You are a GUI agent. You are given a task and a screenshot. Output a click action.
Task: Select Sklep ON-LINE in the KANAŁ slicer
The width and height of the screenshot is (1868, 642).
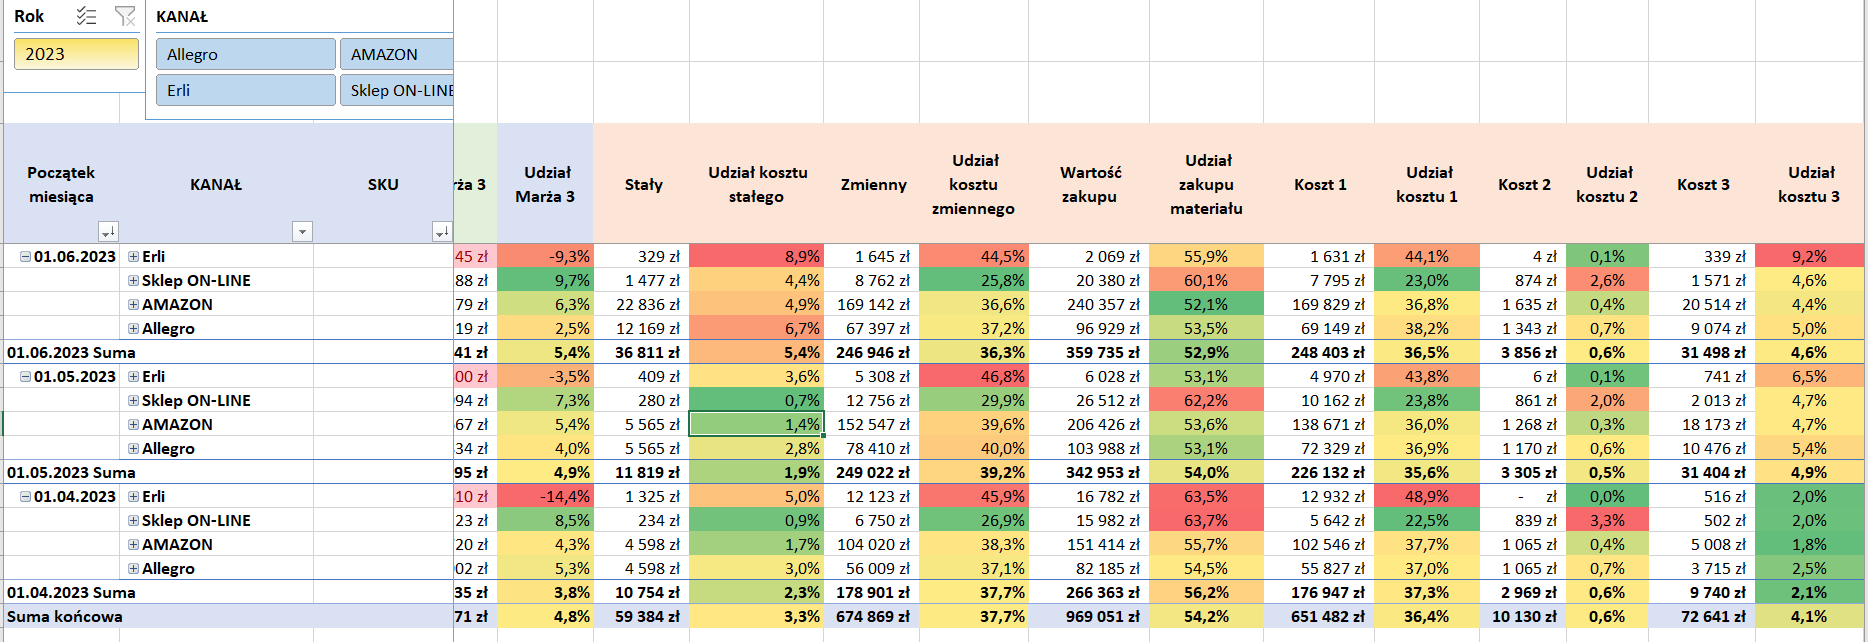(x=396, y=90)
